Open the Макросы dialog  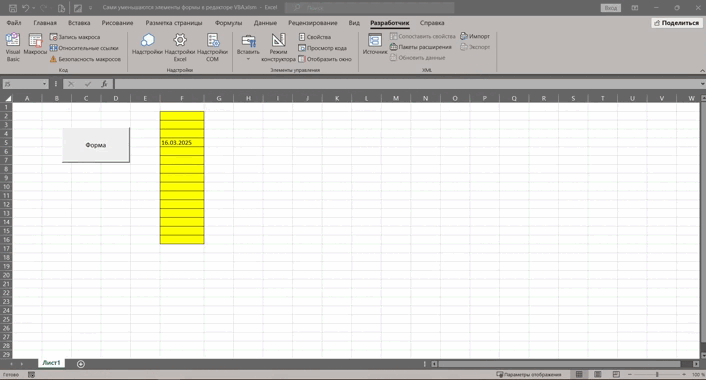tap(35, 44)
